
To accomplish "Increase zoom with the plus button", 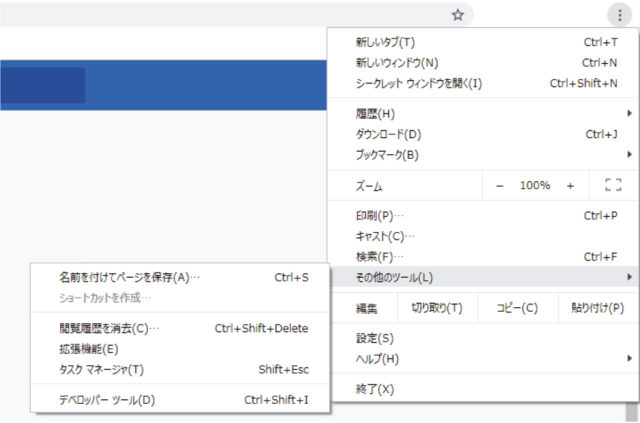I will (570, 186).
